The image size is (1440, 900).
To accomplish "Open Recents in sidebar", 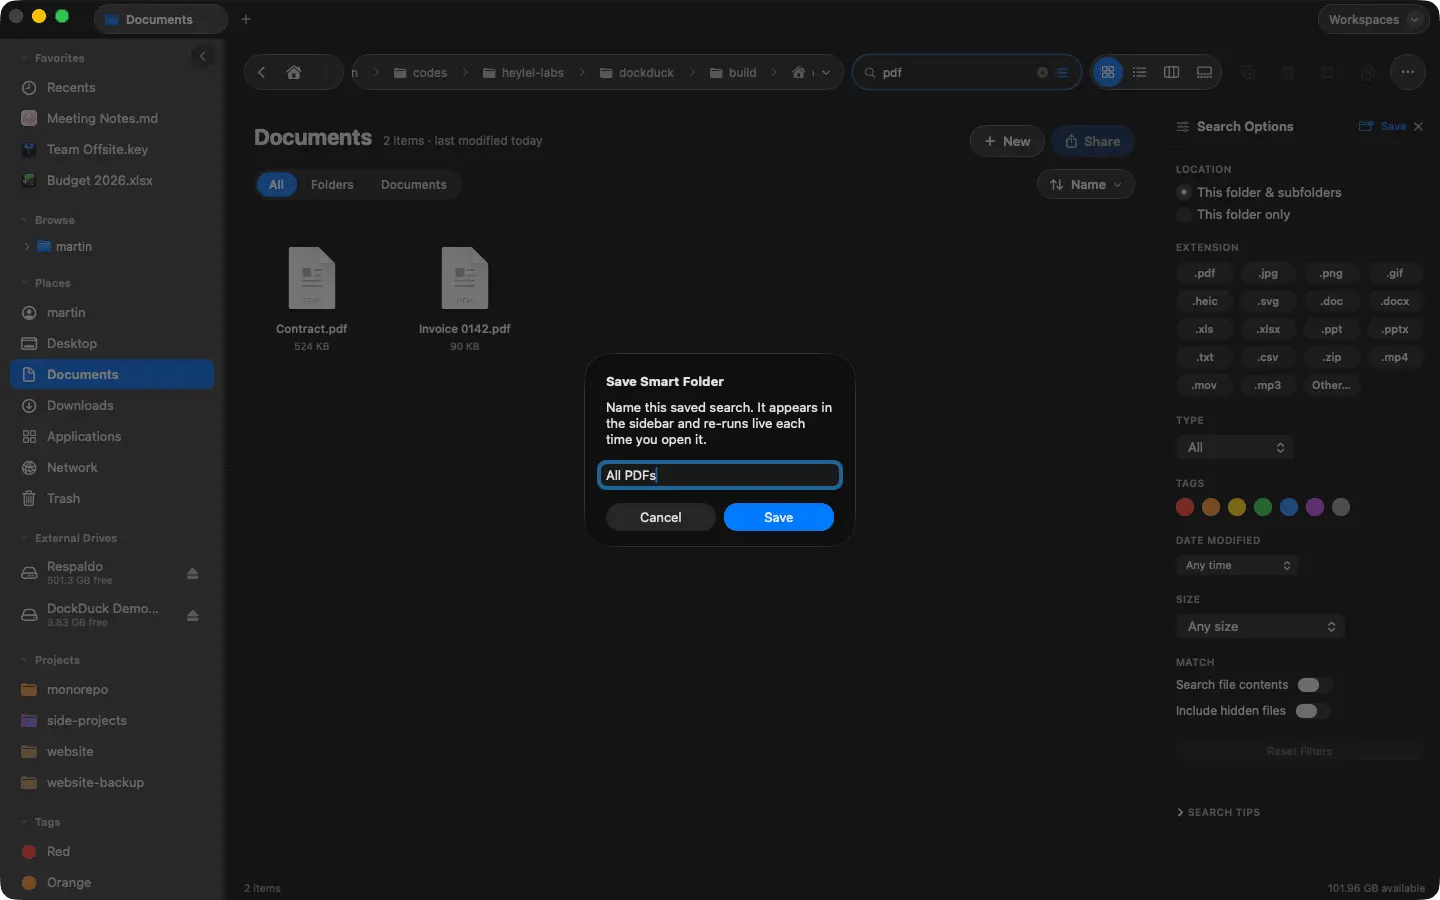I will tap(112, 87).
